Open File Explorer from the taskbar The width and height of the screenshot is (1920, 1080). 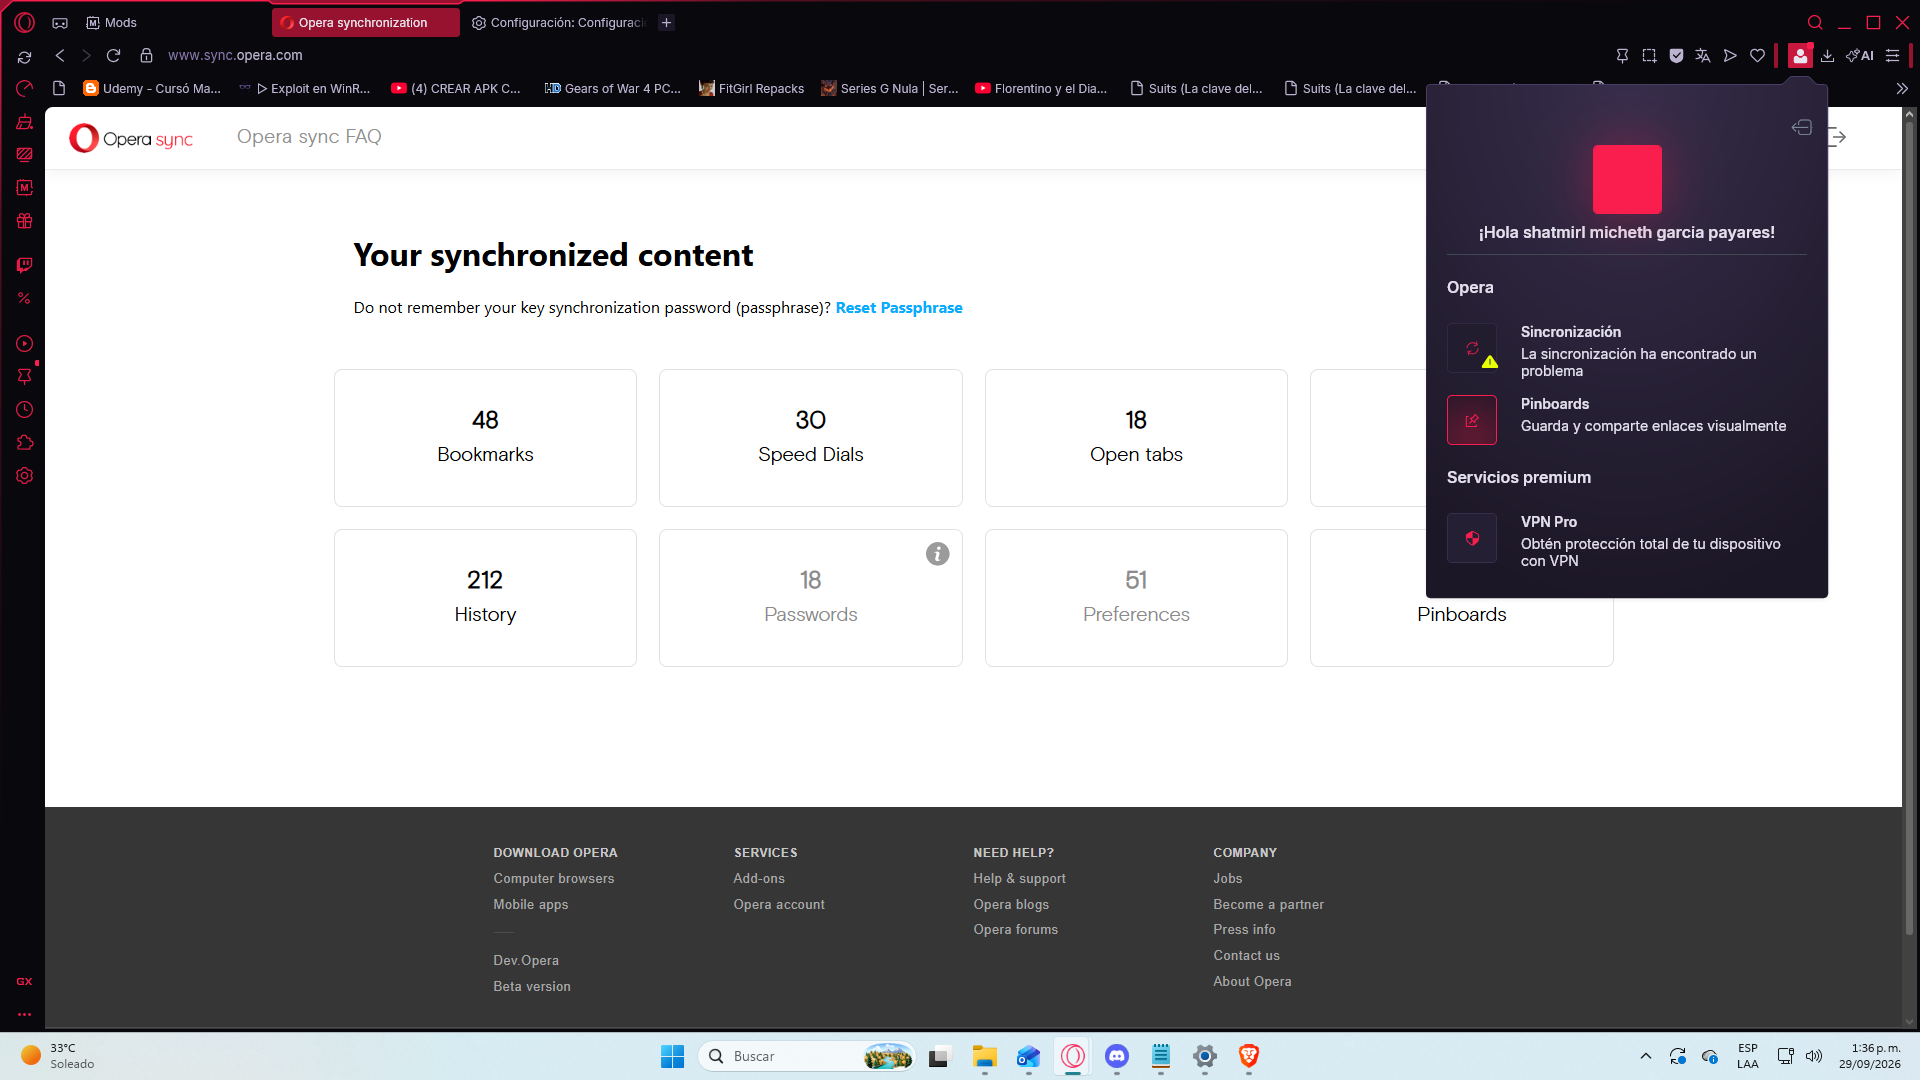click(x=984, y=1056)
